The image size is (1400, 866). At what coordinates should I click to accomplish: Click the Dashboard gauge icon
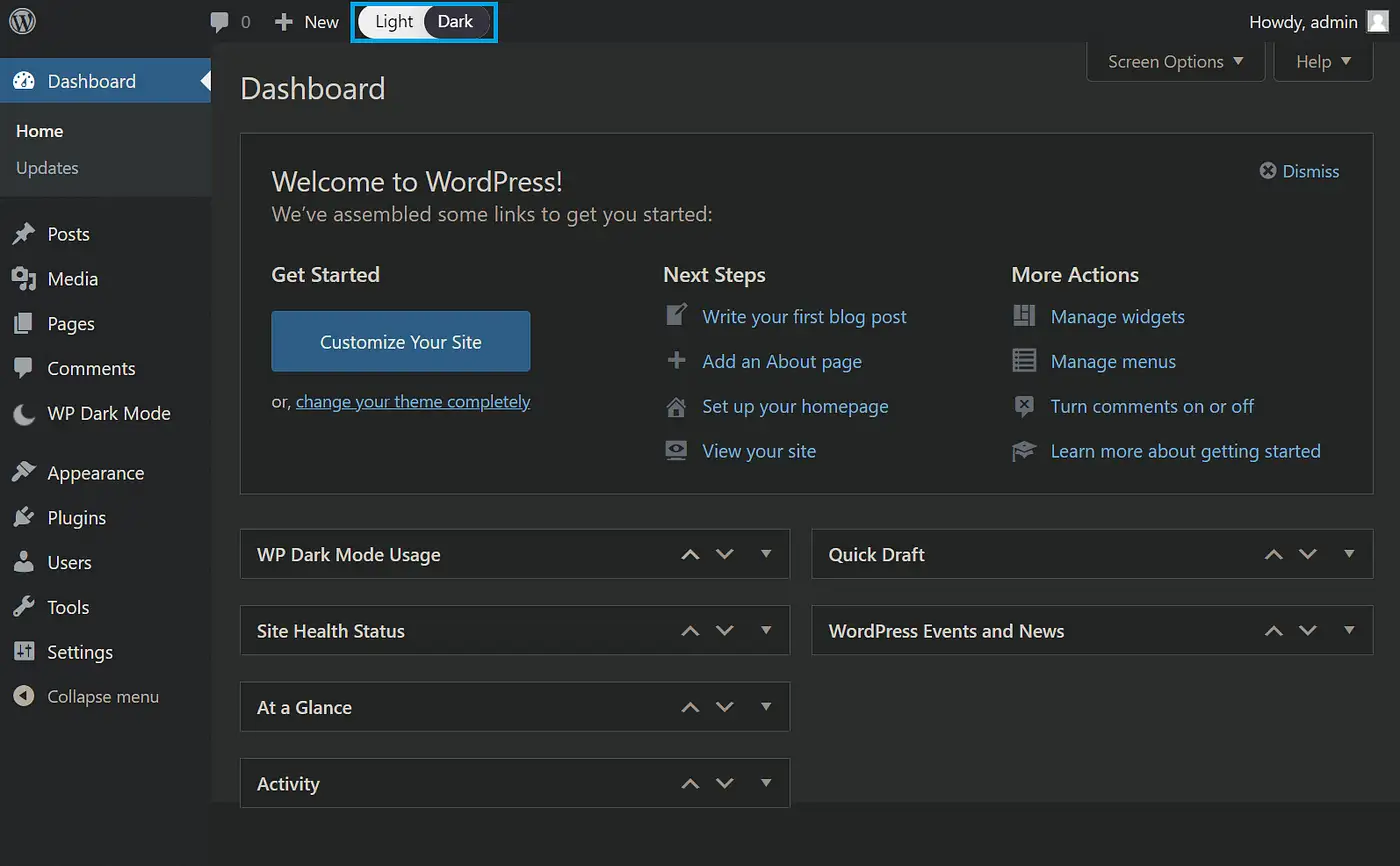[x=24, y=81]
